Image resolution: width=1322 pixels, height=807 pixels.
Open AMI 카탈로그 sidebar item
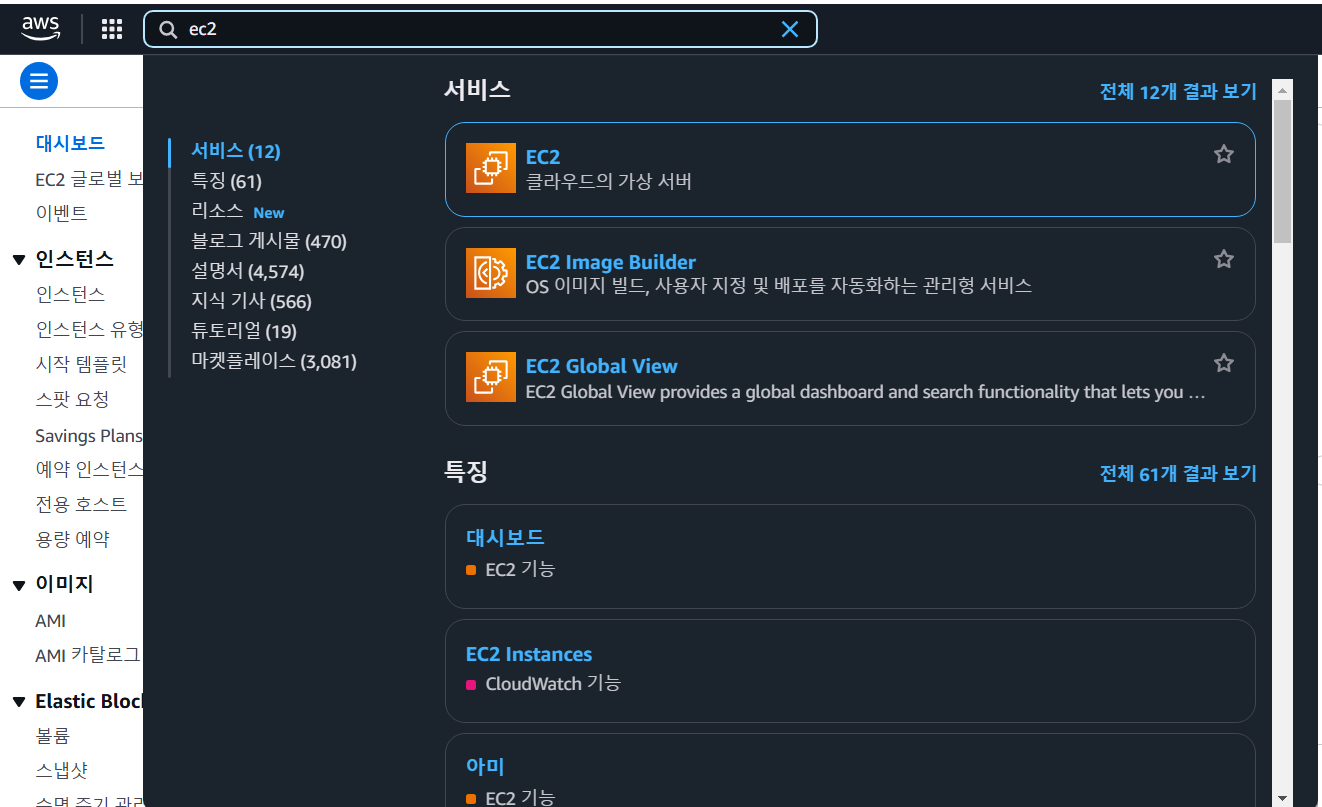87,656
